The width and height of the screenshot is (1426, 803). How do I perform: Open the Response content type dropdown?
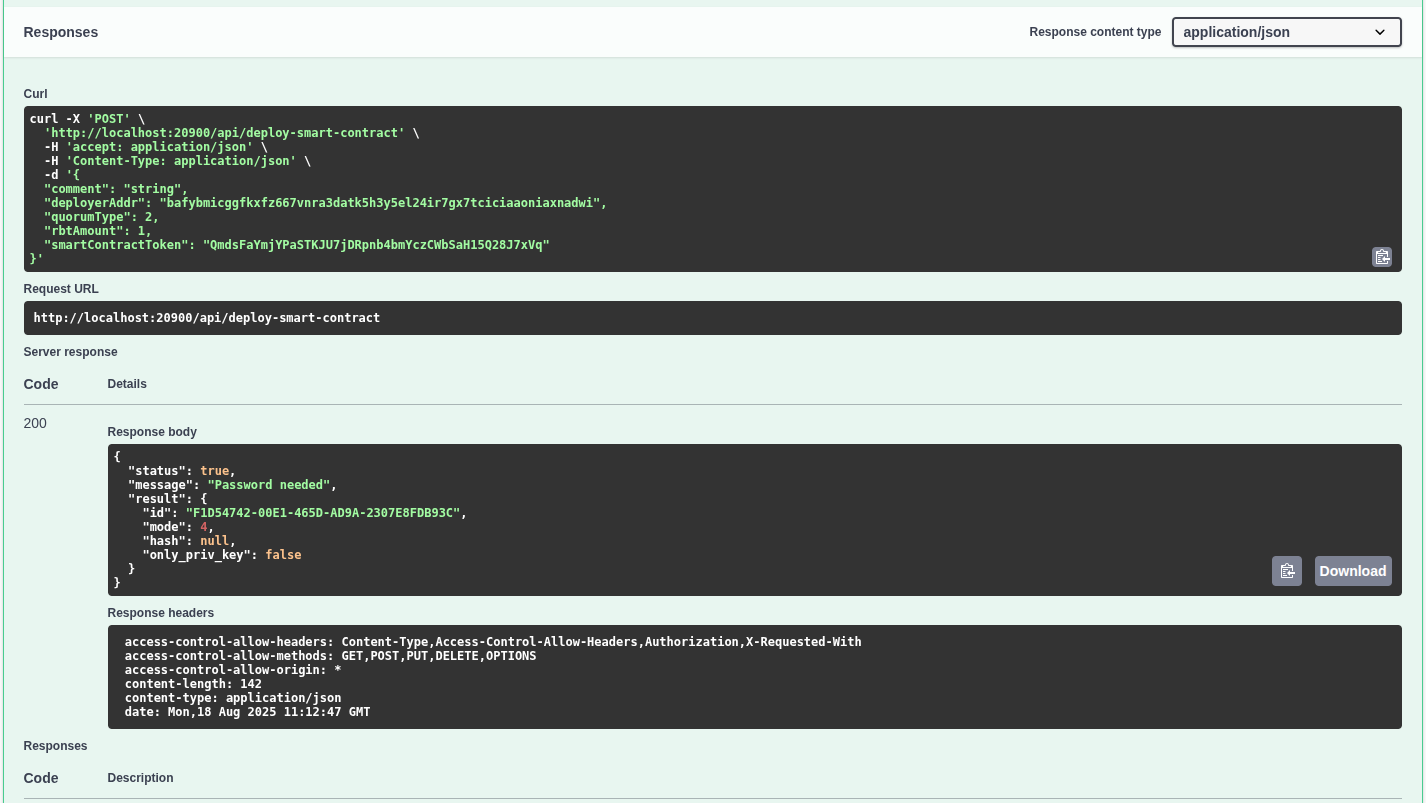[x=1286, y=32]
